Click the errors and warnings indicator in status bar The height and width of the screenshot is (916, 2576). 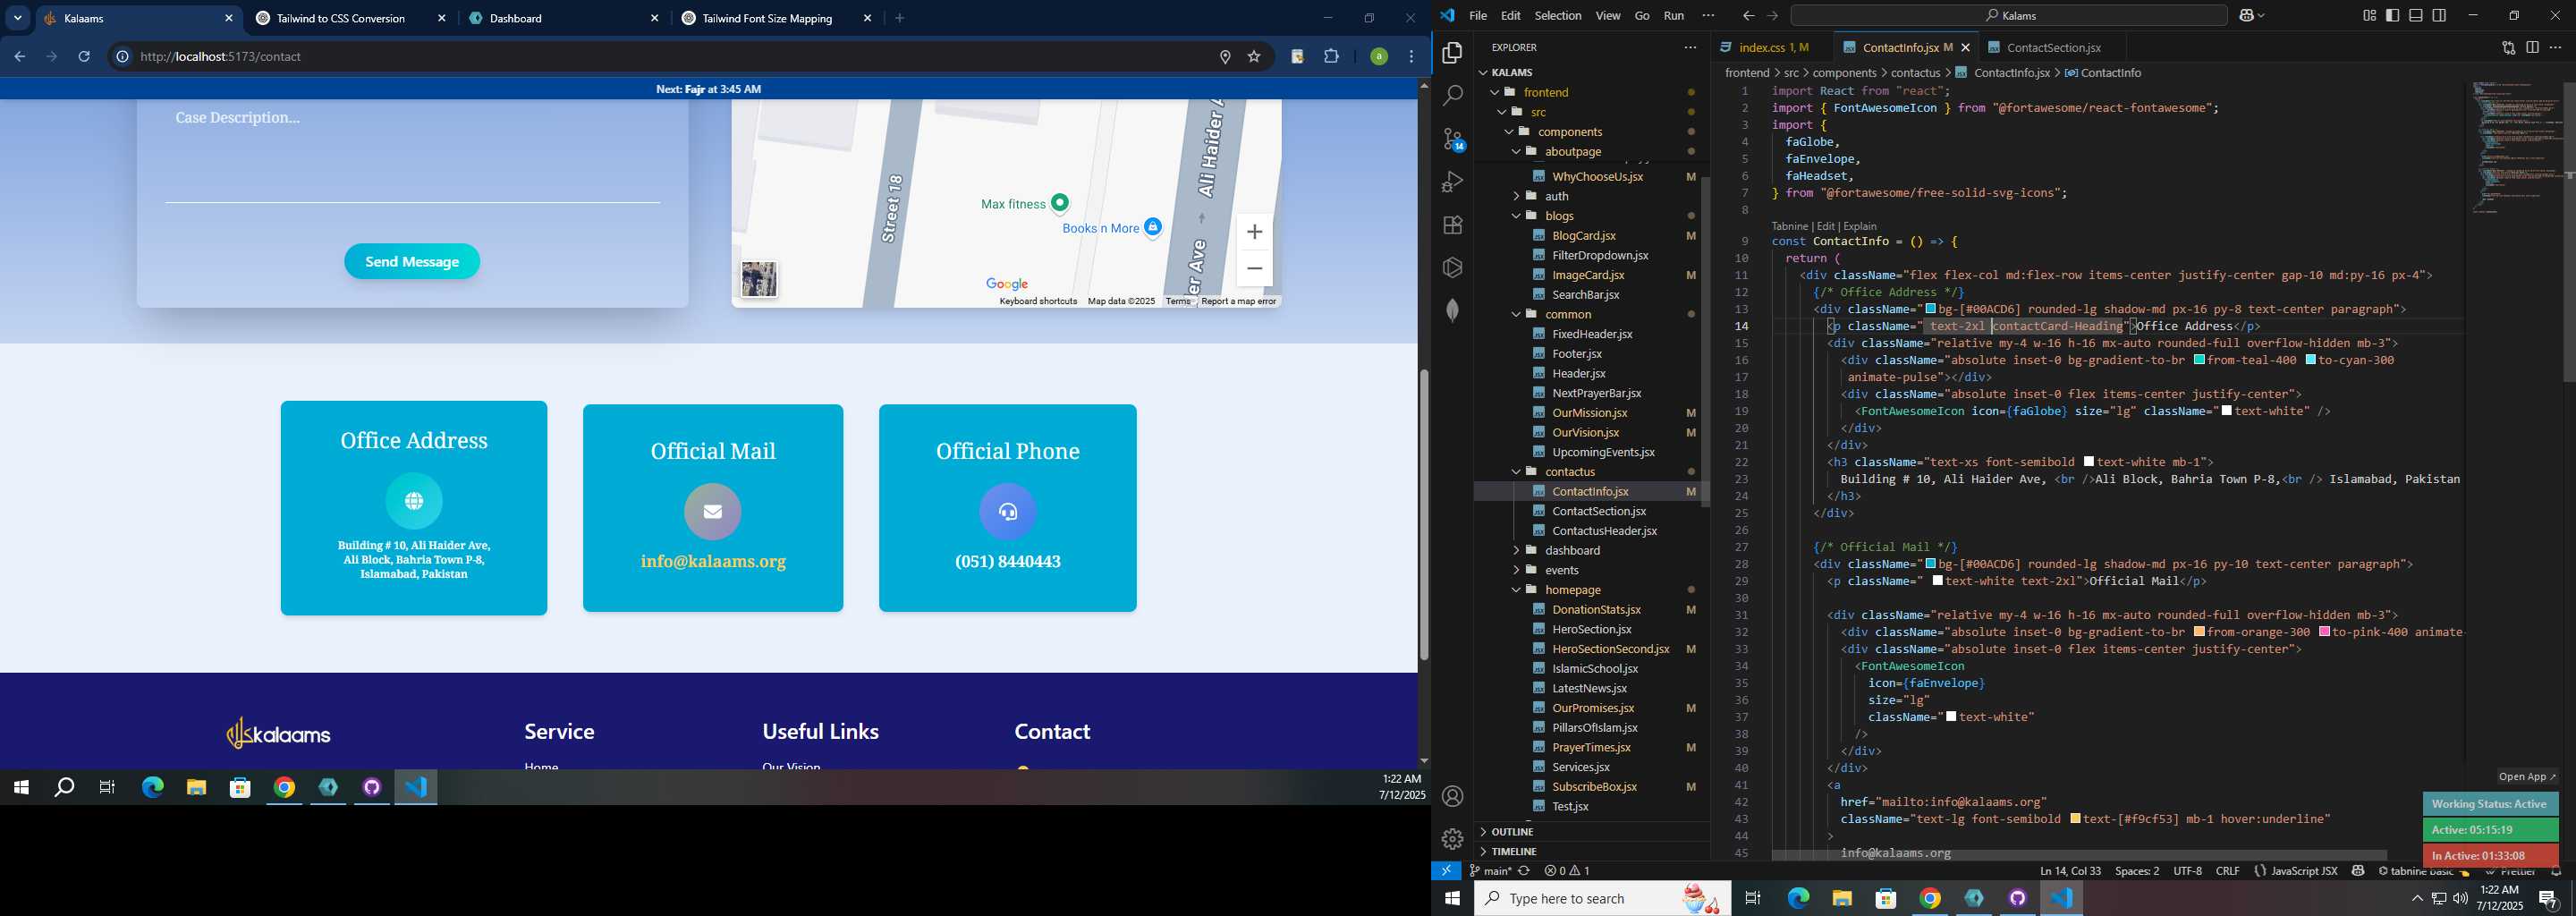pos(1567,871)
